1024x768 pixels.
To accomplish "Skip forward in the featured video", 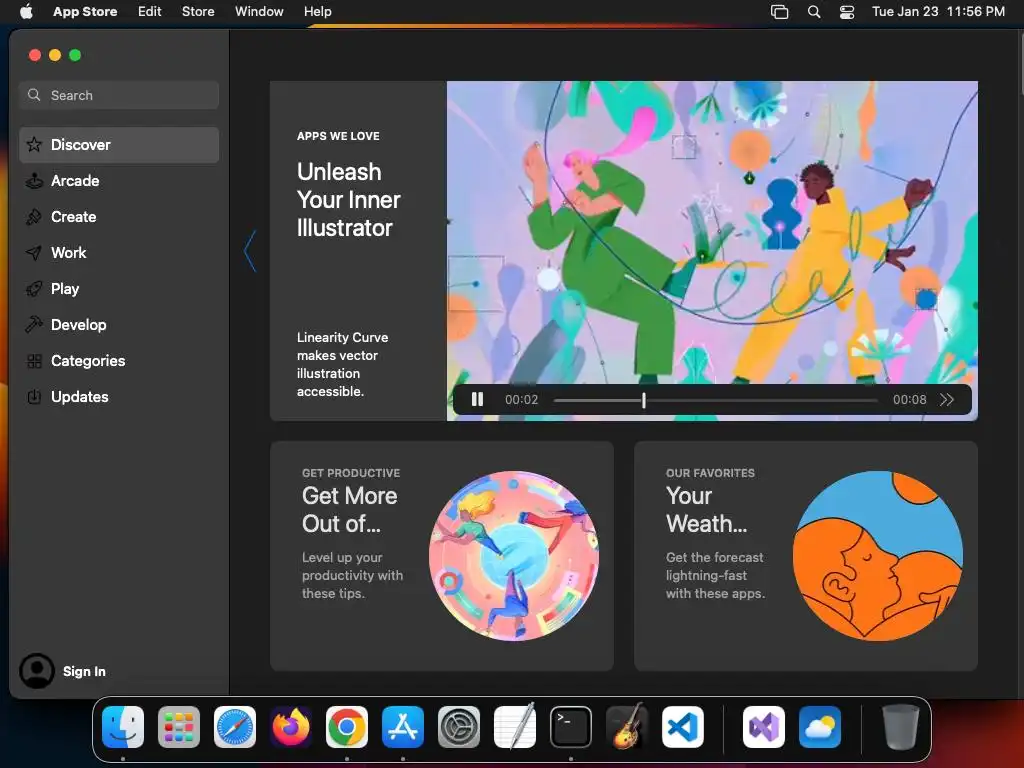I will pos(947,400).
